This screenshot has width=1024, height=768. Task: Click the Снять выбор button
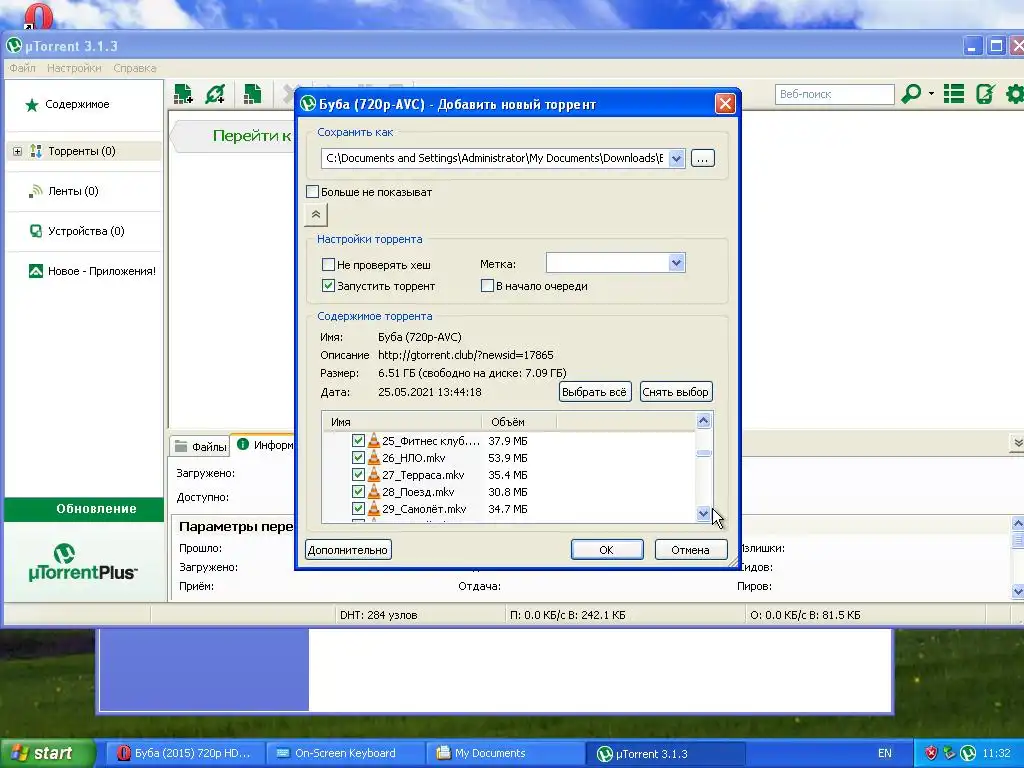point(676,392)
